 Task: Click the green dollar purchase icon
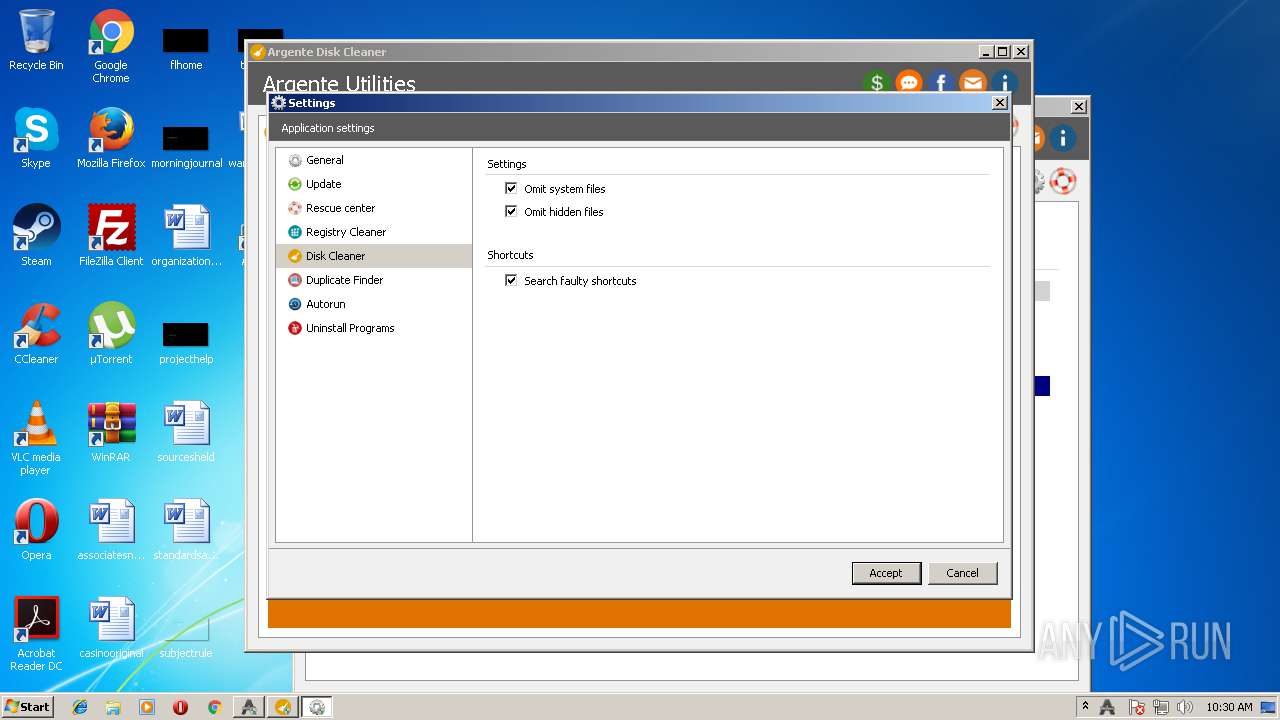click(877, 83)
